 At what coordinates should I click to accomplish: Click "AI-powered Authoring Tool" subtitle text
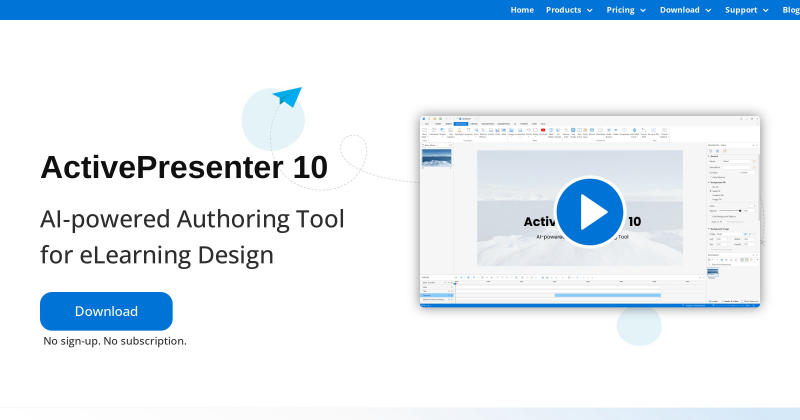tap(192, 219)
